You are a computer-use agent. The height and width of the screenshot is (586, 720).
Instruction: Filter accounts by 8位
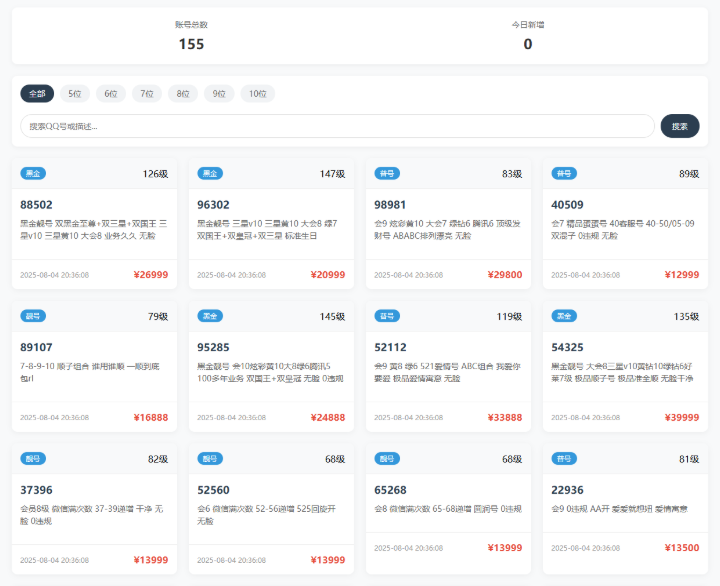(183, 94)
